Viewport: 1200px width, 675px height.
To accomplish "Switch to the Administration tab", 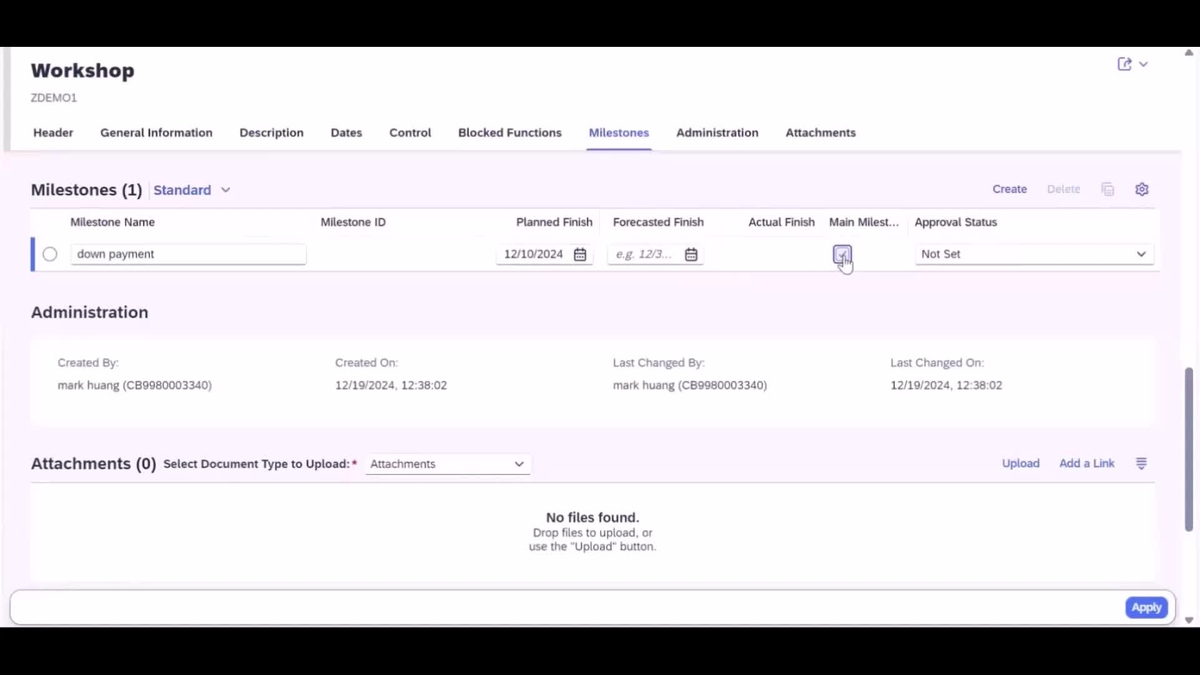I will point(717,132).
